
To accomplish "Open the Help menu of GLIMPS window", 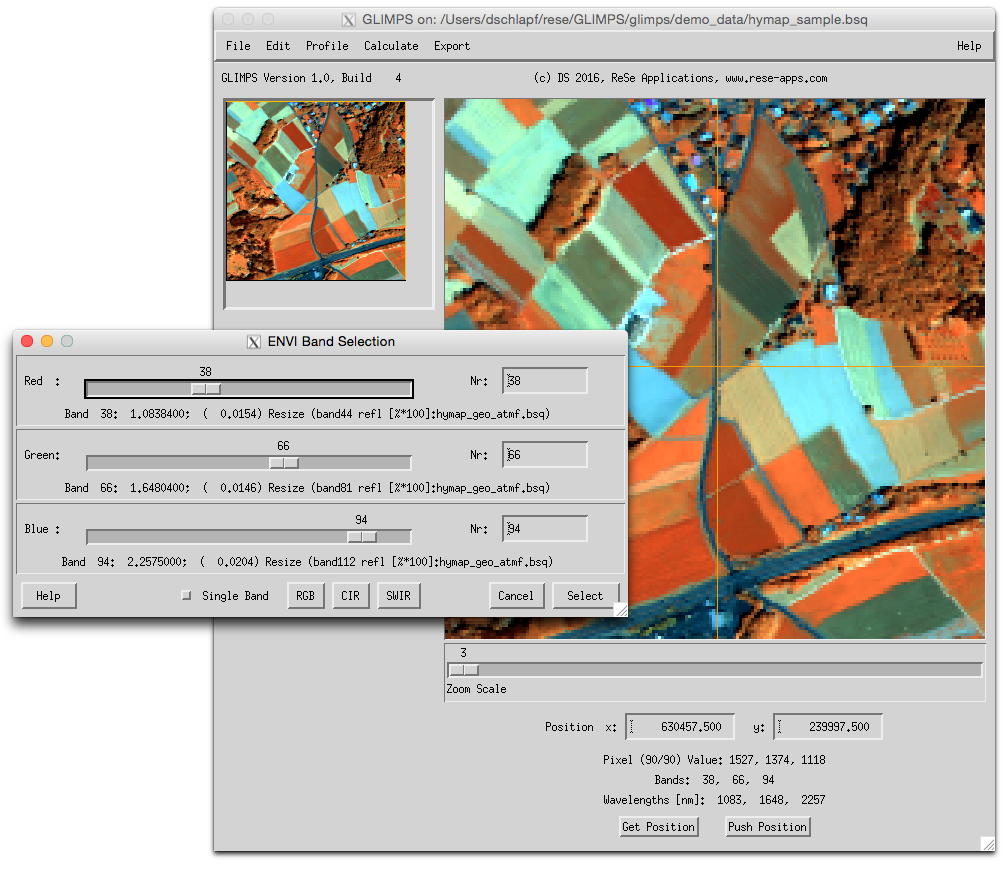I will pos(968,46).
